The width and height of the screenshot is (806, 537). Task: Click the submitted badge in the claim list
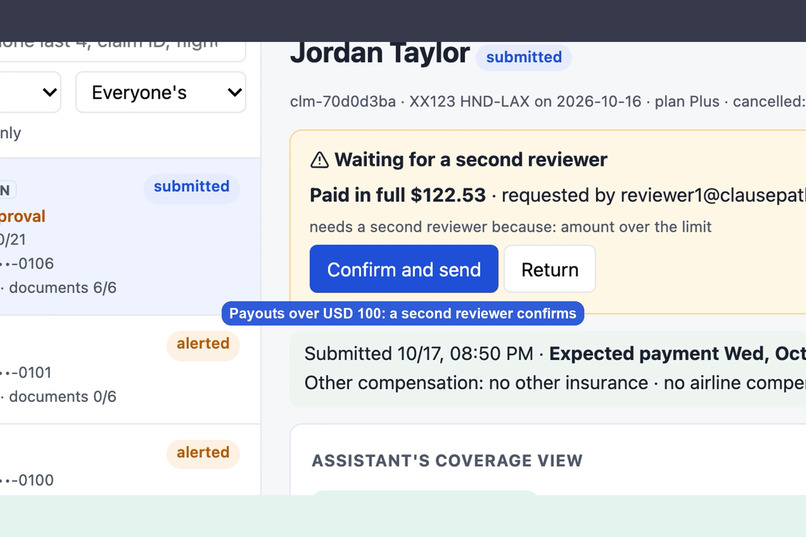191,187
